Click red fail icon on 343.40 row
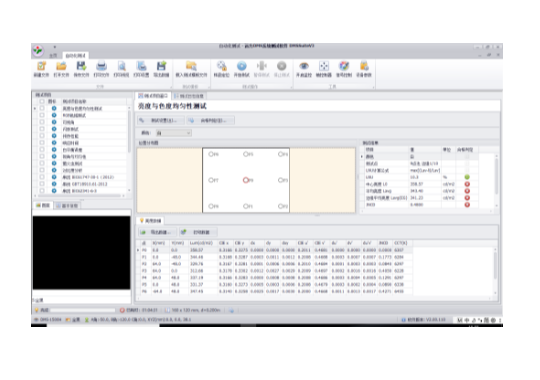 pyautogui.click(x=467, y=191)
